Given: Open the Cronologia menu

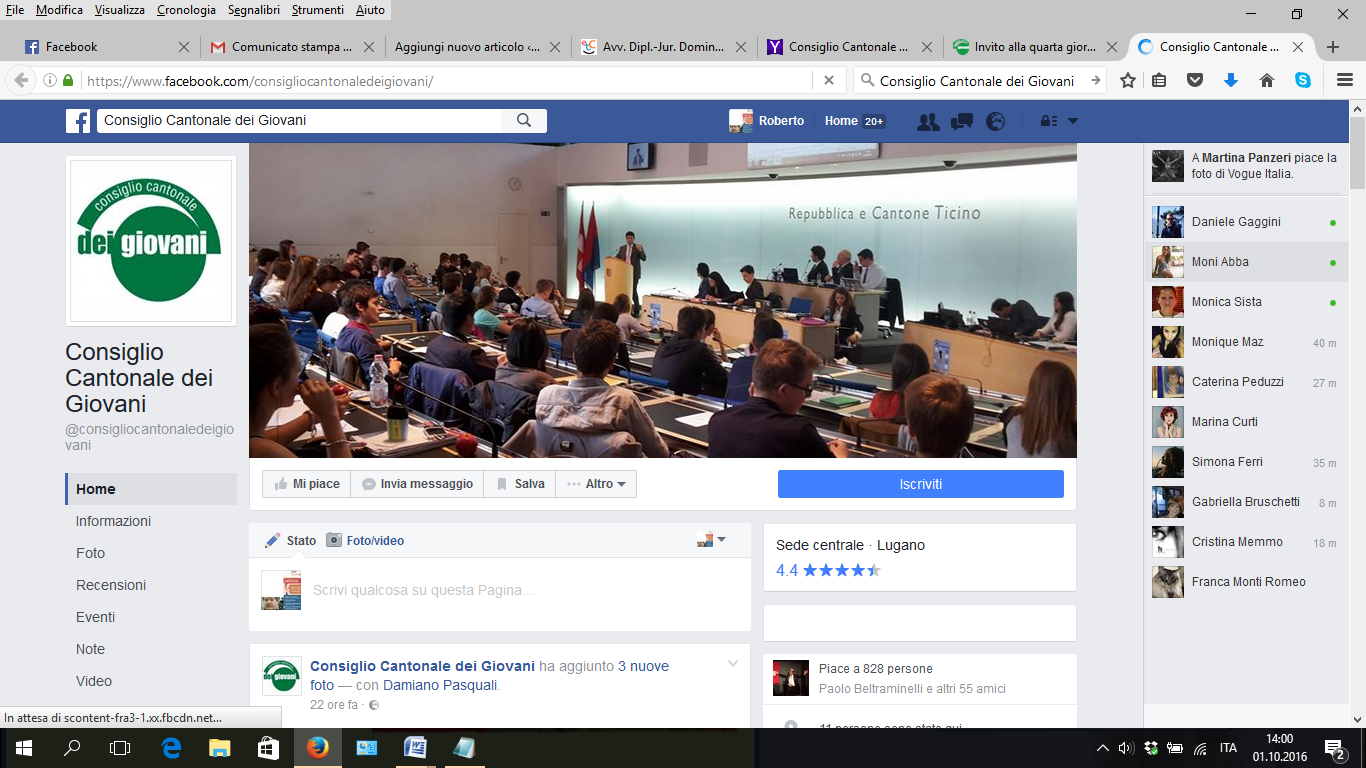Looking at the screenshot, I should (186, 10).
